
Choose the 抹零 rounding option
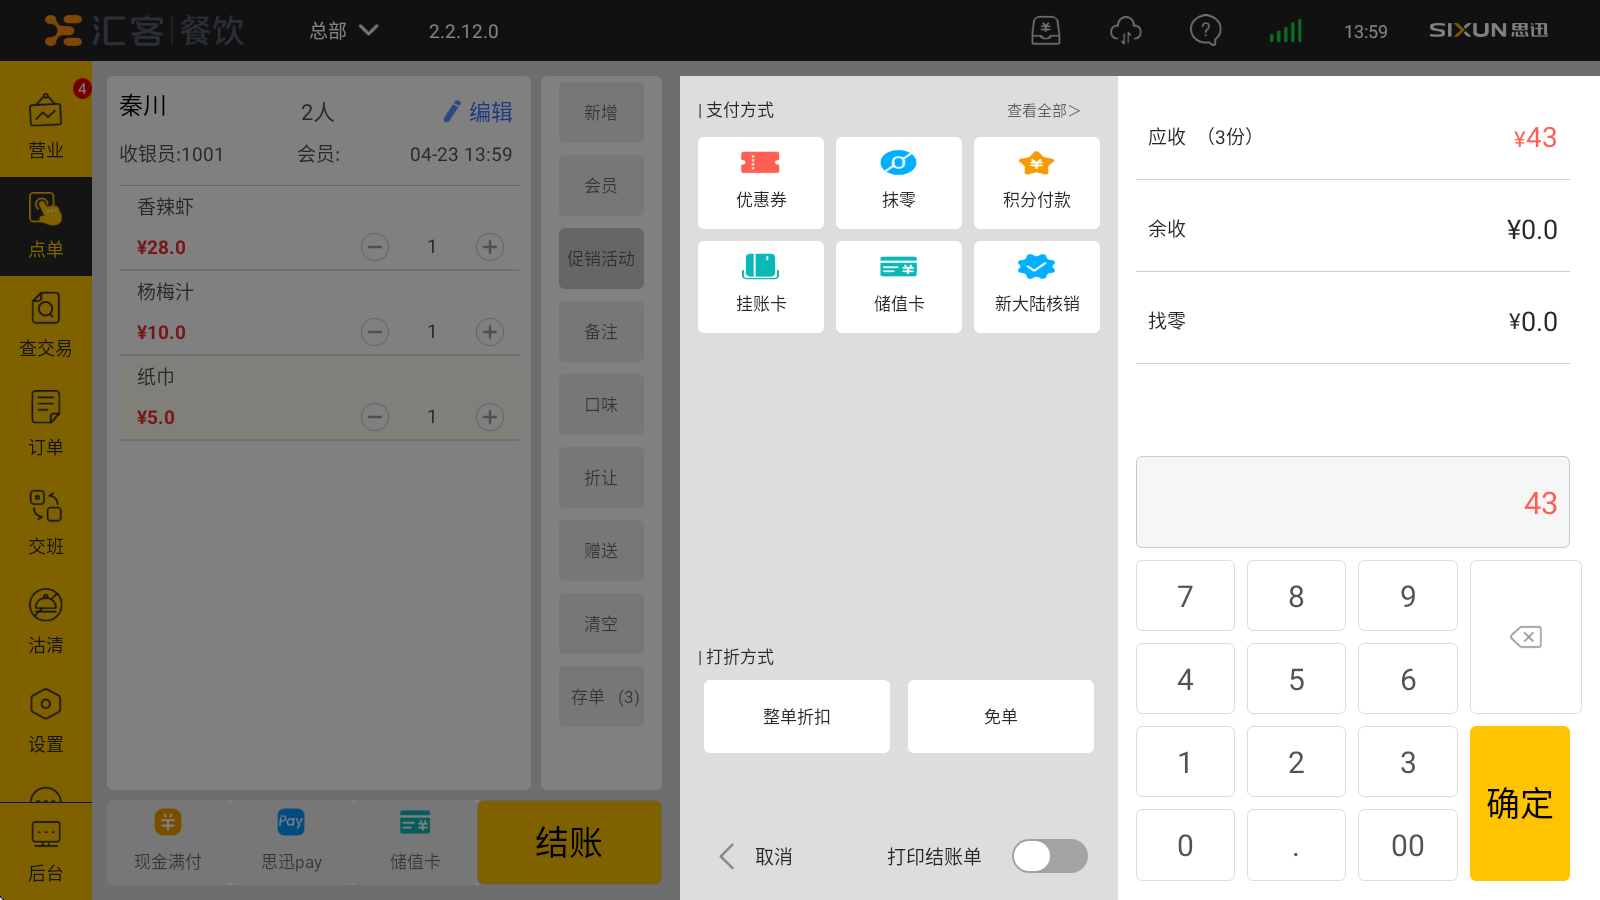(899, 183)
